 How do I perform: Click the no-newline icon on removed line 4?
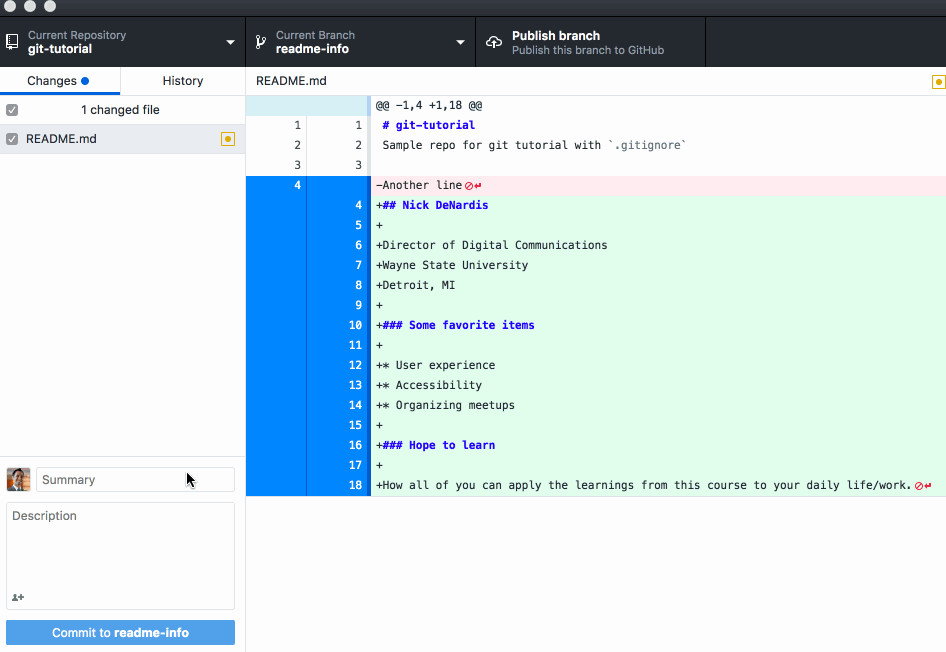pyautogui.click(x=470, y=185)
